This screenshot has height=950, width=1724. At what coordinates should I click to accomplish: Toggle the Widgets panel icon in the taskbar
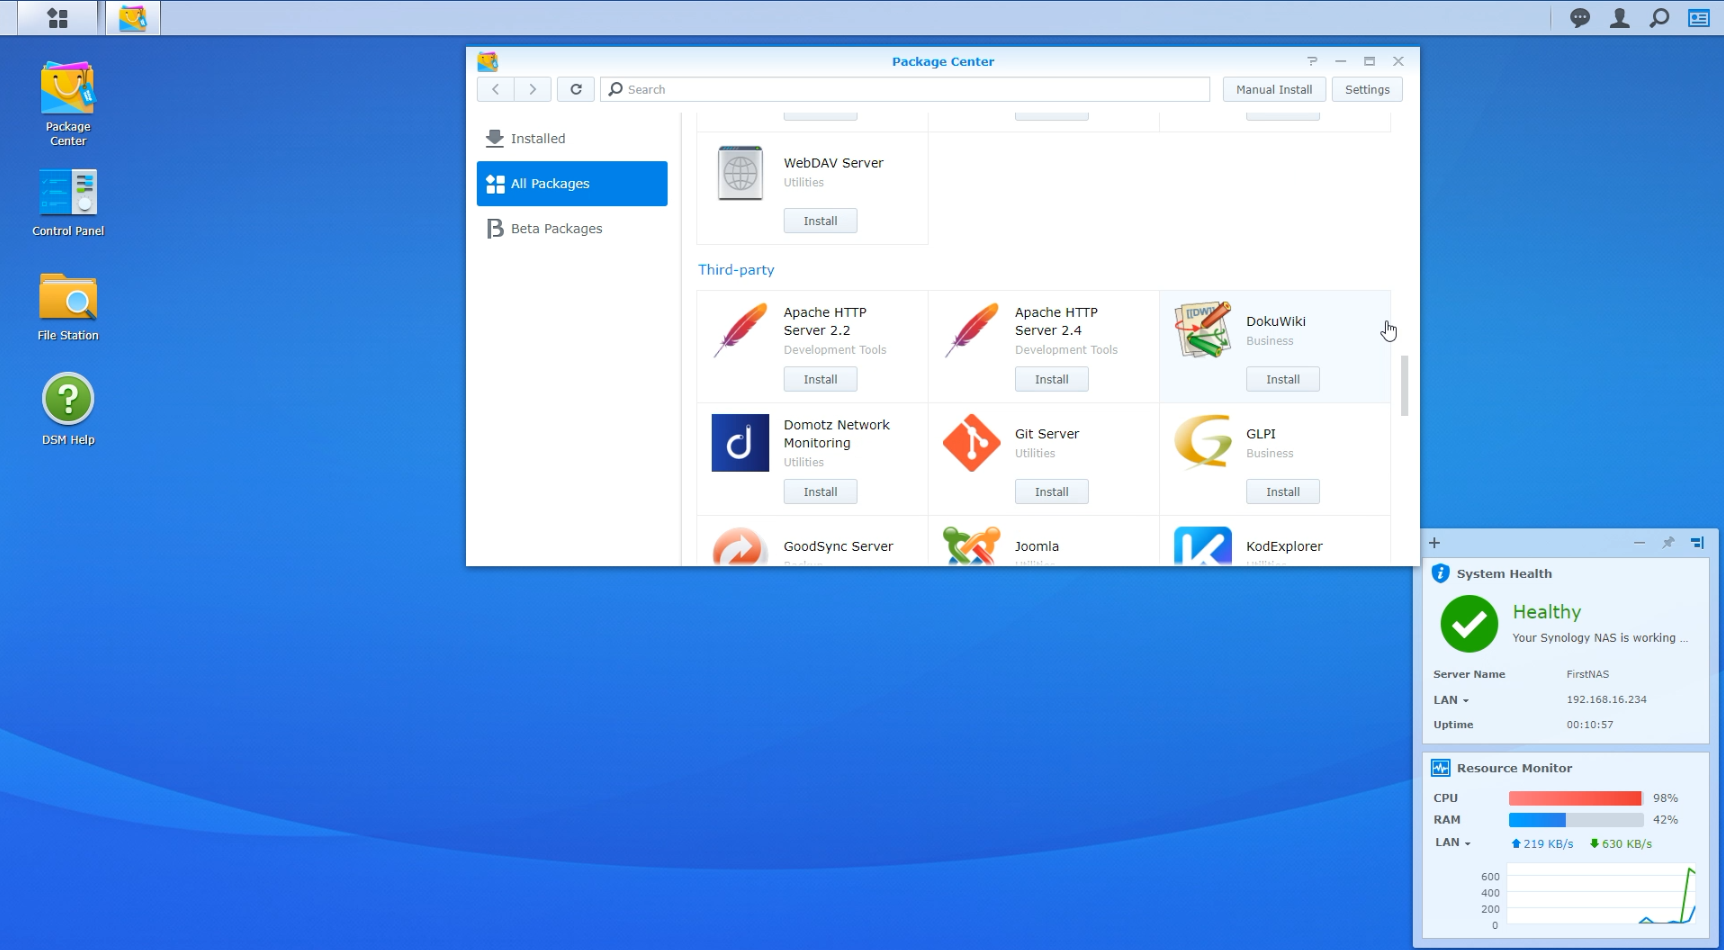pyautogui.click(x=1699, y=18)
